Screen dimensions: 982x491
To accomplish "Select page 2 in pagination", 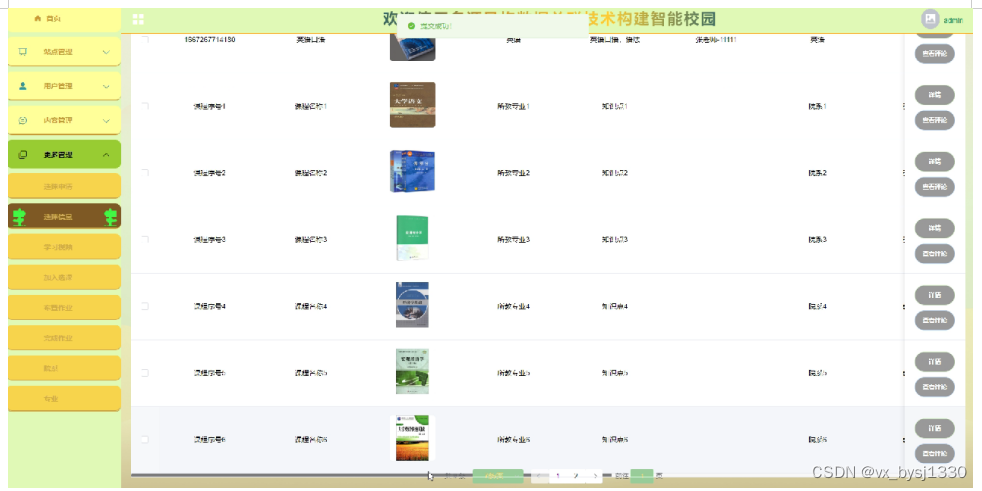I will coord(576,476).
